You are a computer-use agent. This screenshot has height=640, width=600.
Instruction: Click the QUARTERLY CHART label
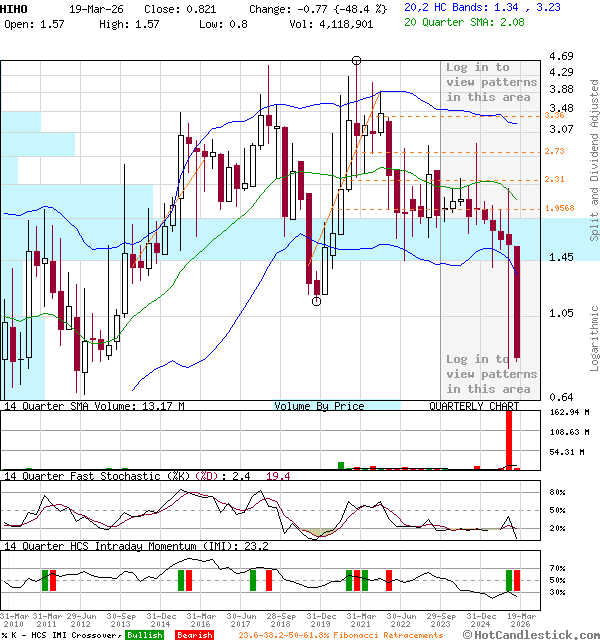[x=474, y=406]
